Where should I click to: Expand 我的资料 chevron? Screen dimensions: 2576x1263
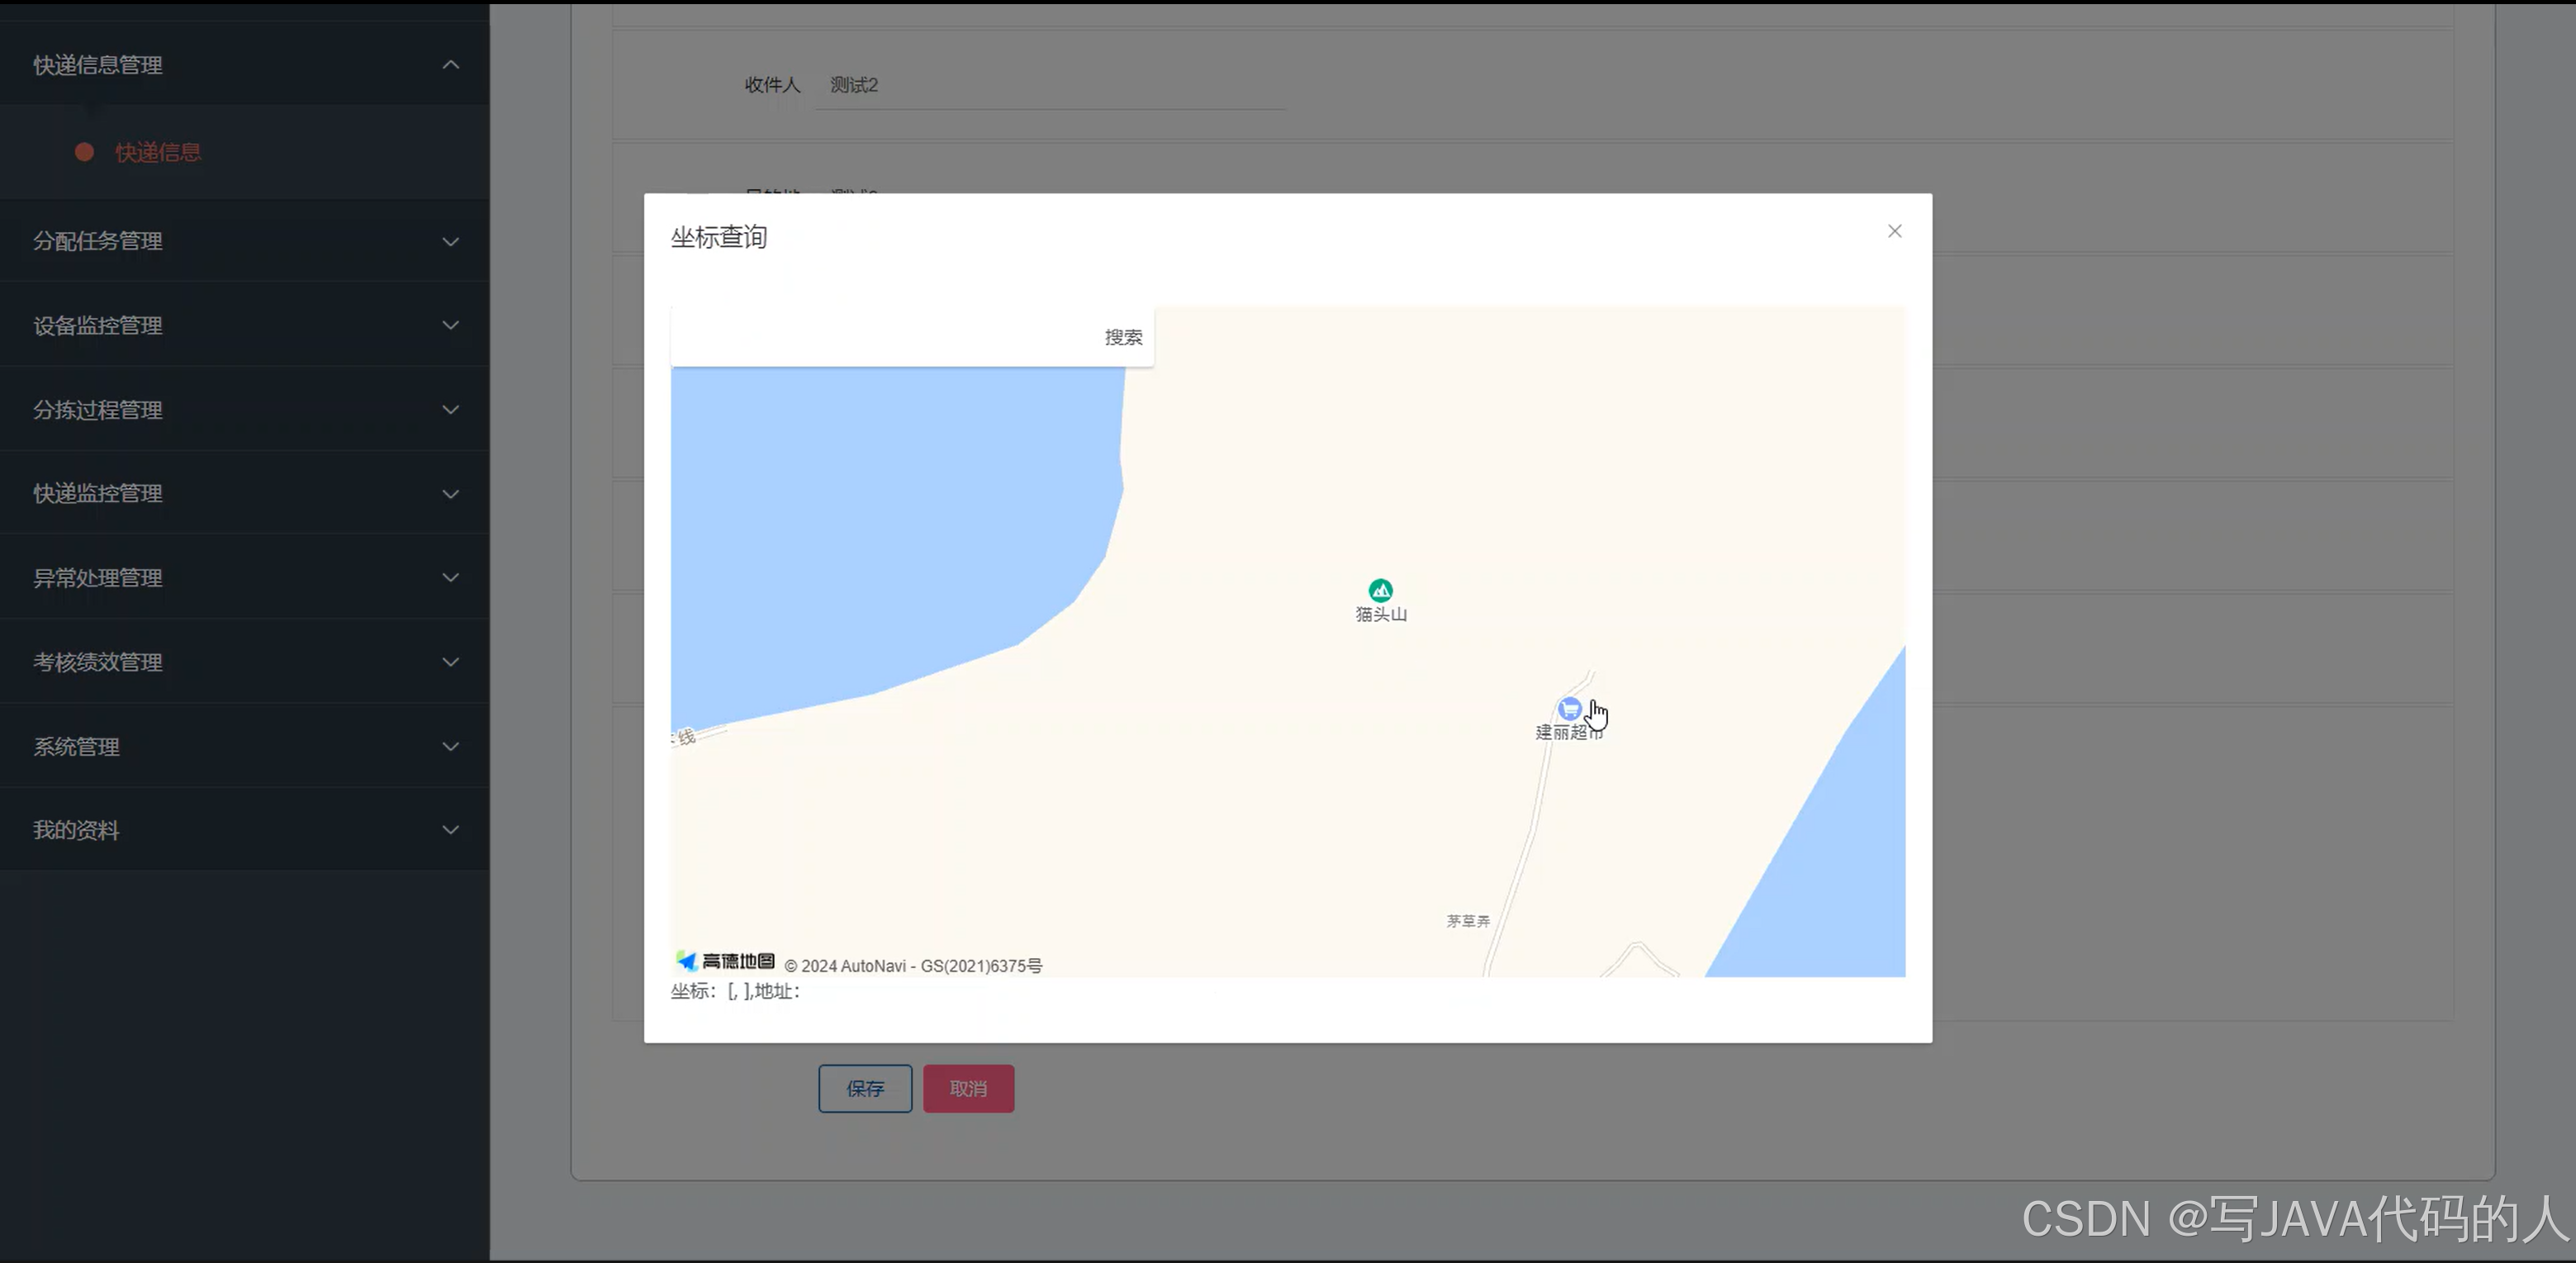click(451, 830)
